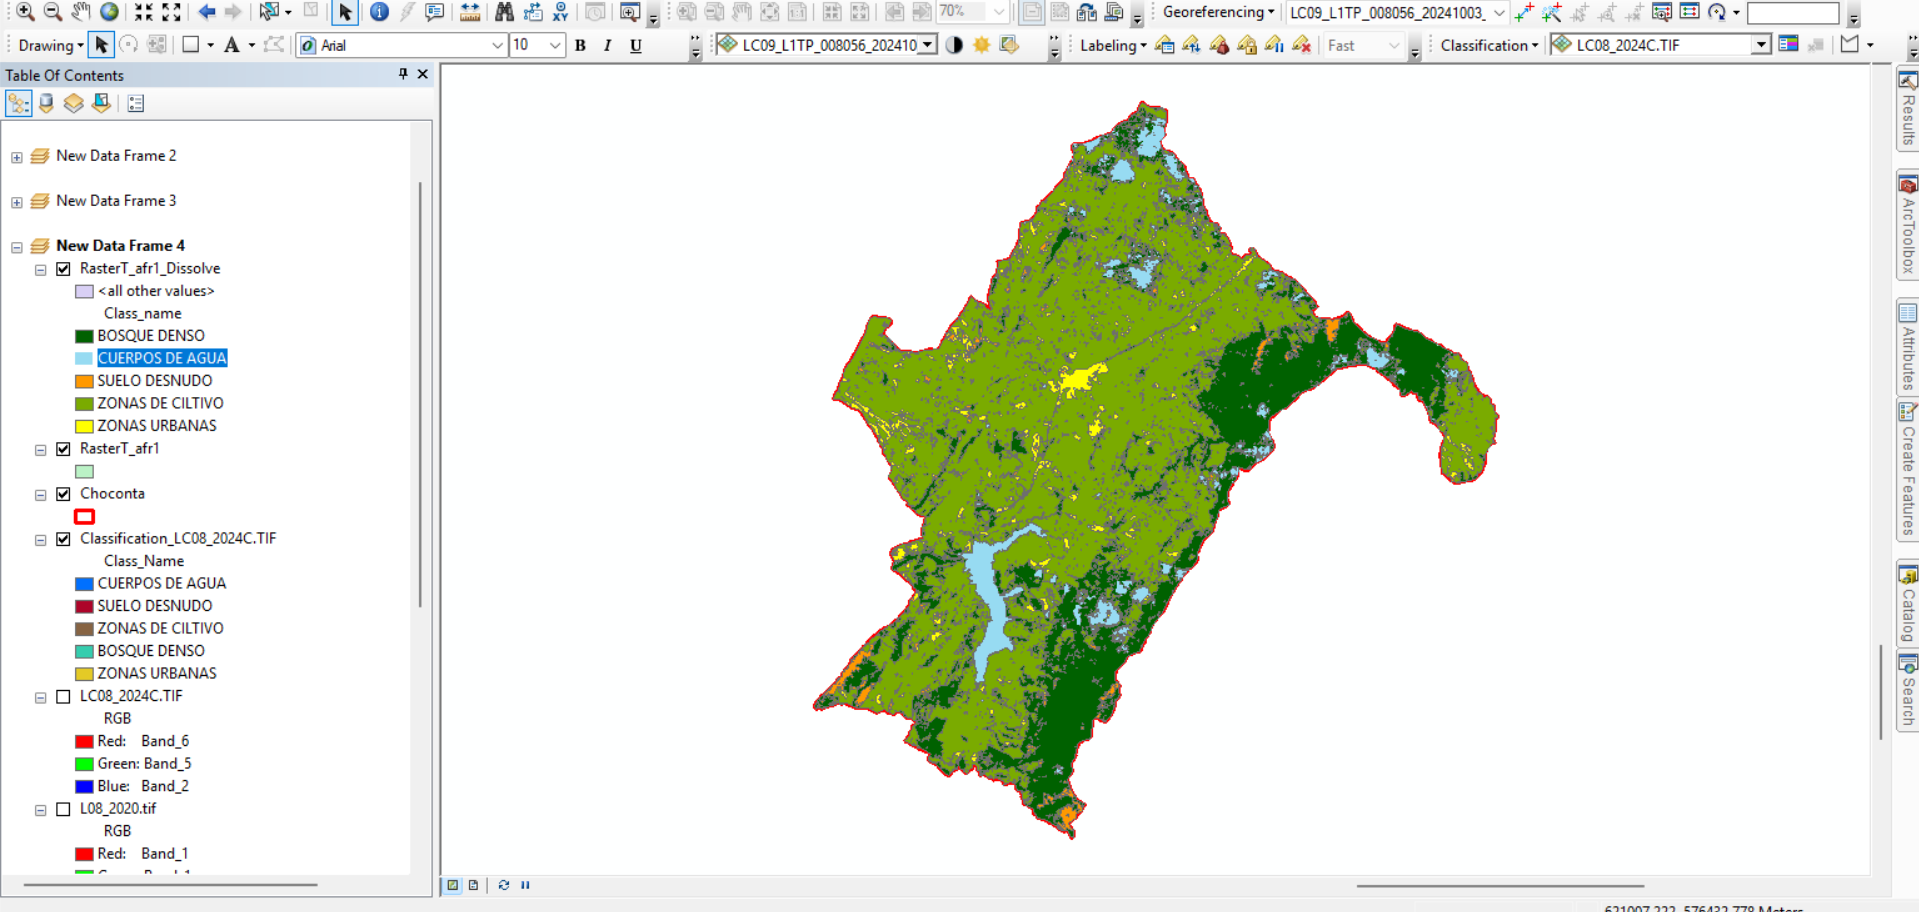This screenshot has width=1919, height=912.
Task: Open the Label Manager icon
Action: pos(1164,45)
